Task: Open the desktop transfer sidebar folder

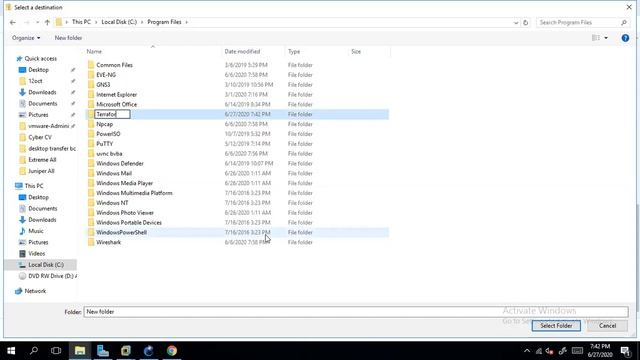Action: [52, 149]
